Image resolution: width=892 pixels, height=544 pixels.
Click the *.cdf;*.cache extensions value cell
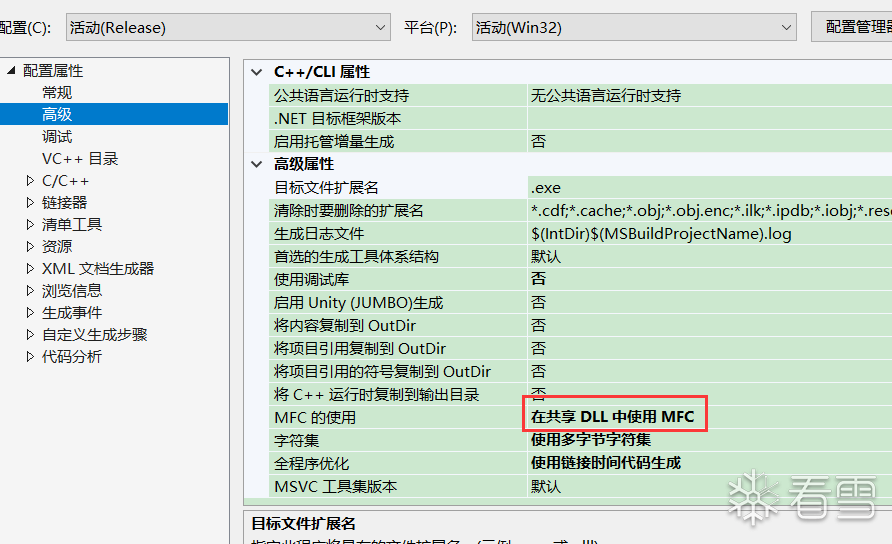[x=710, y=211]
